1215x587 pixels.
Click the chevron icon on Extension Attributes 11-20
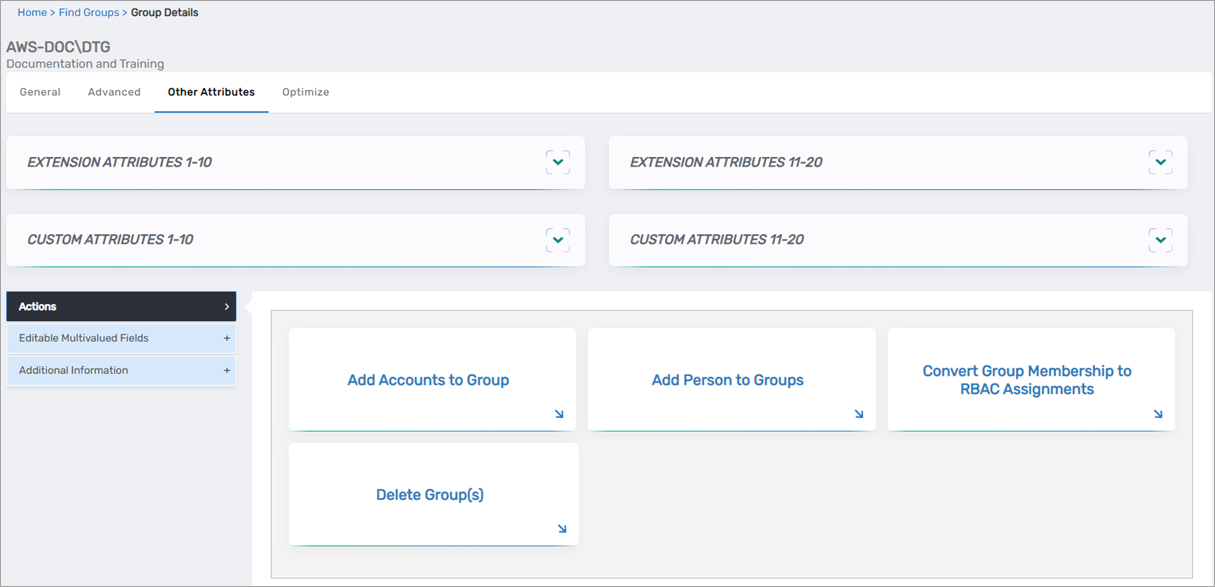1161,161
